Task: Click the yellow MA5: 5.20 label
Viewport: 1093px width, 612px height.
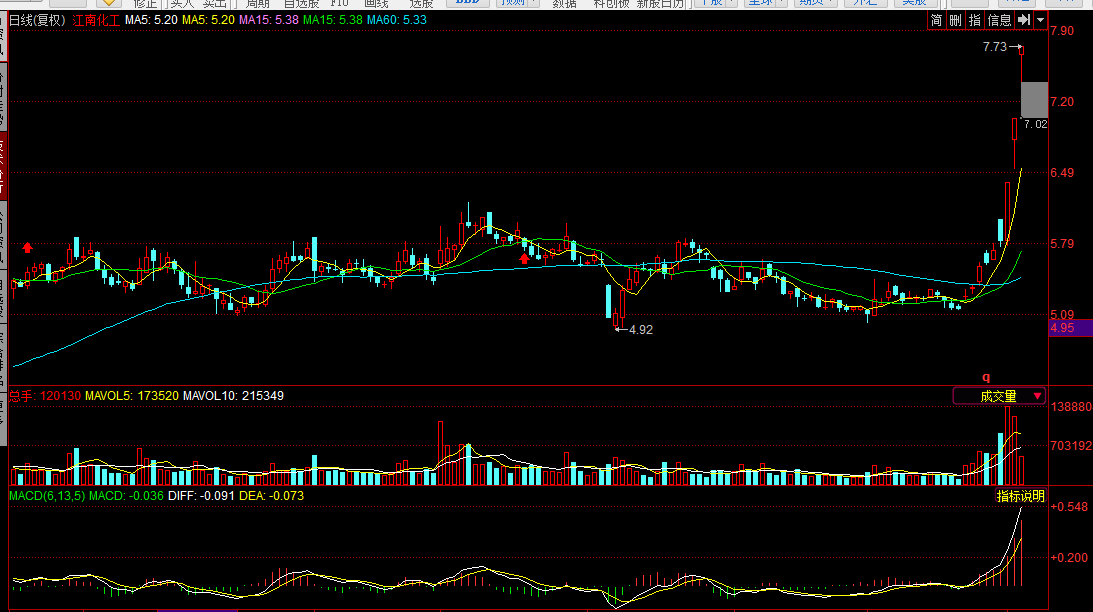Action: [208, 20]
